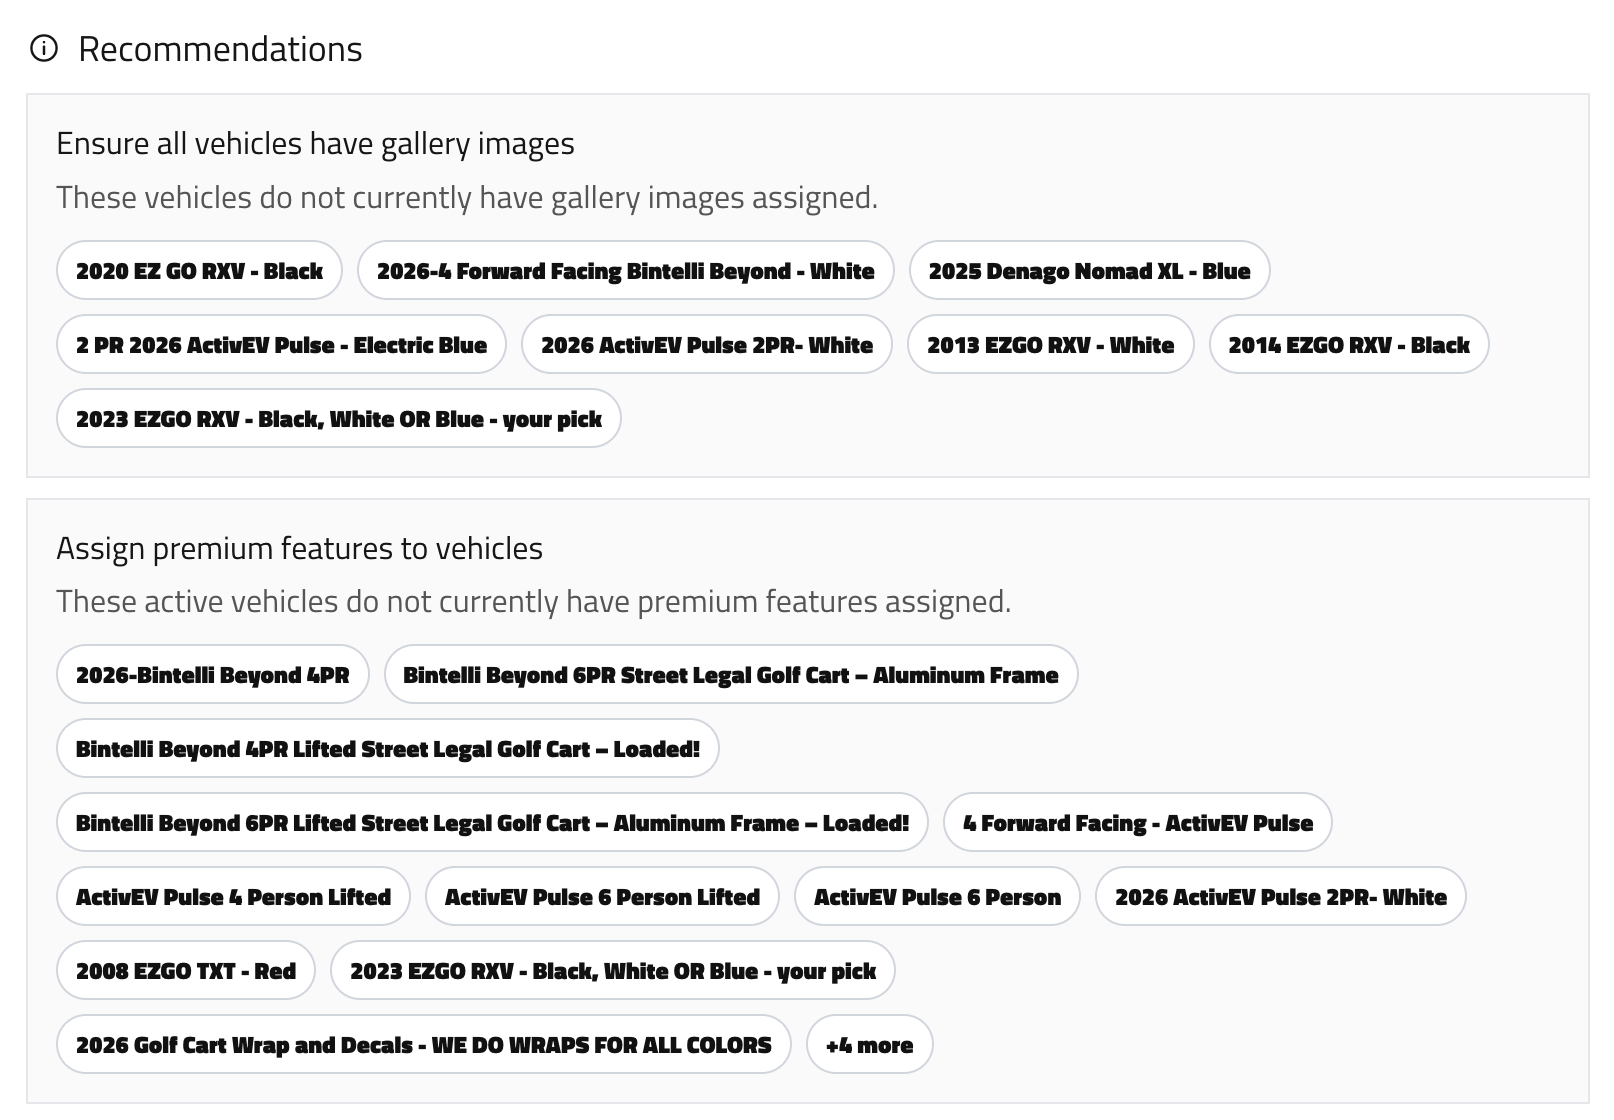Click the ActivEV Pulse 6 Person chip
Viewport: 1614px width, 1120px height.
937,896
